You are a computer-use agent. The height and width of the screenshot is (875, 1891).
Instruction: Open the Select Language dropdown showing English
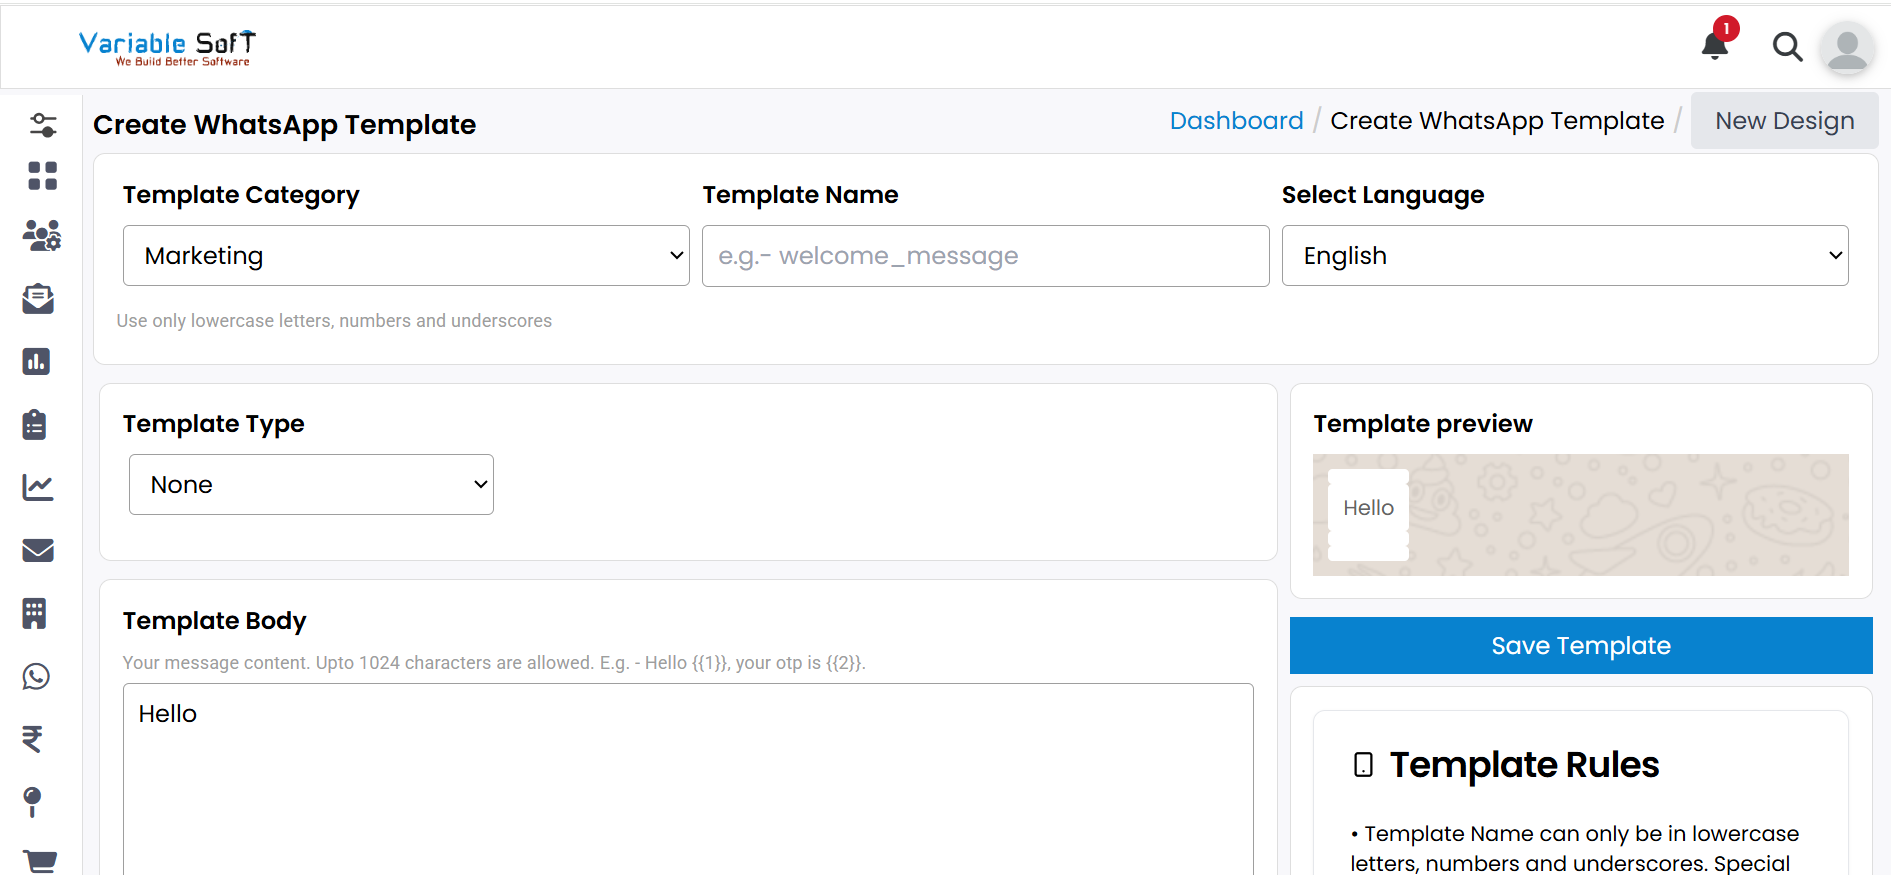coord(1565,256)
